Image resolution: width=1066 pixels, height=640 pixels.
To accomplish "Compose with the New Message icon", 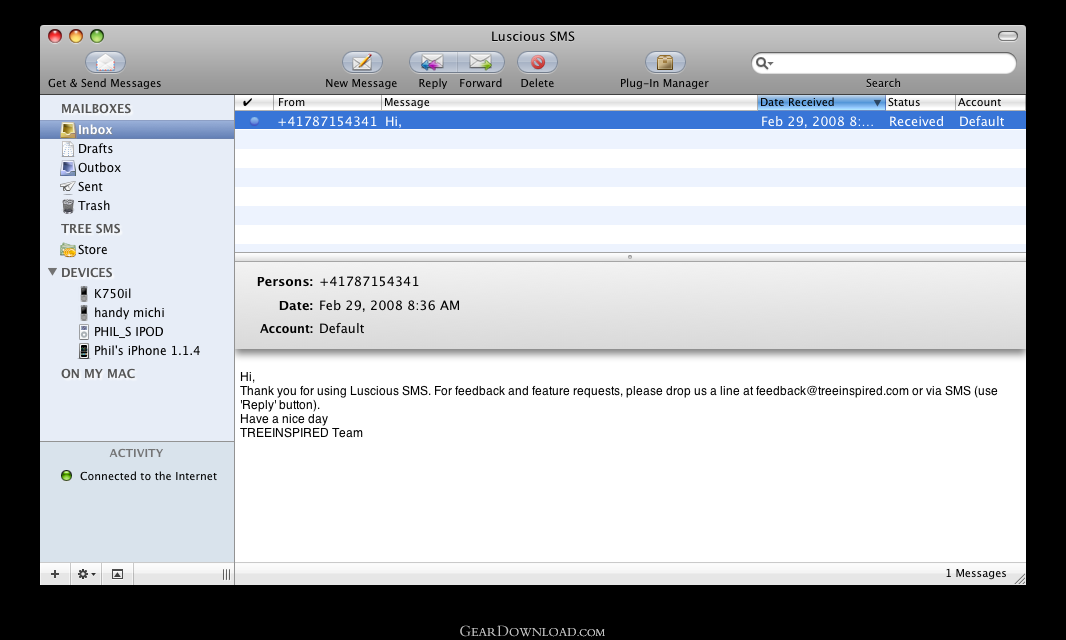I will point(362,63).
